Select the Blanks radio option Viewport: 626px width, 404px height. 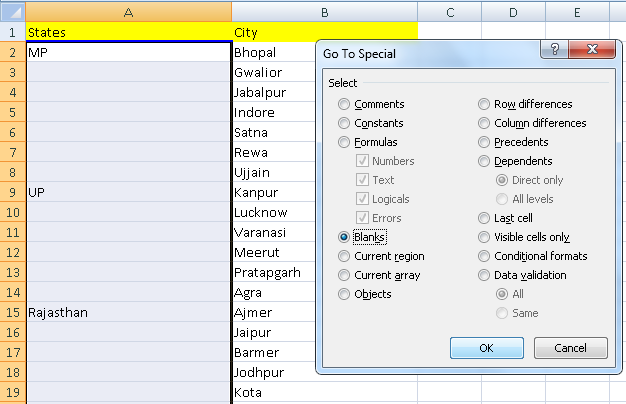pyautogui.click(x=345, y=237)
